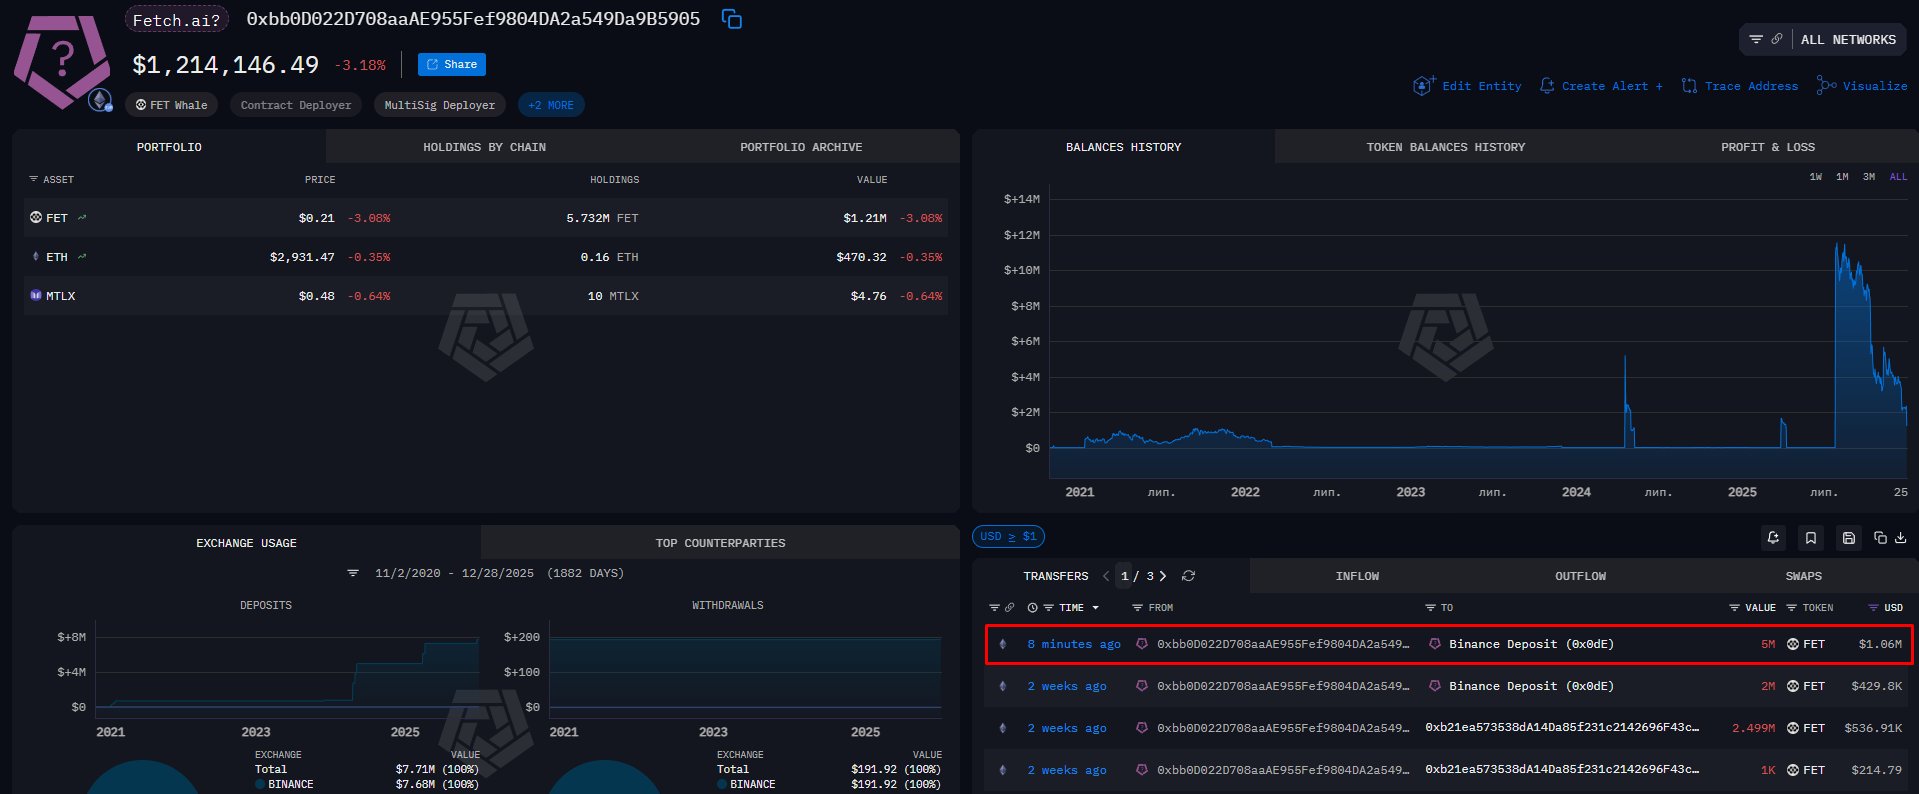Open the TIME column sort dropdown

1095,608
